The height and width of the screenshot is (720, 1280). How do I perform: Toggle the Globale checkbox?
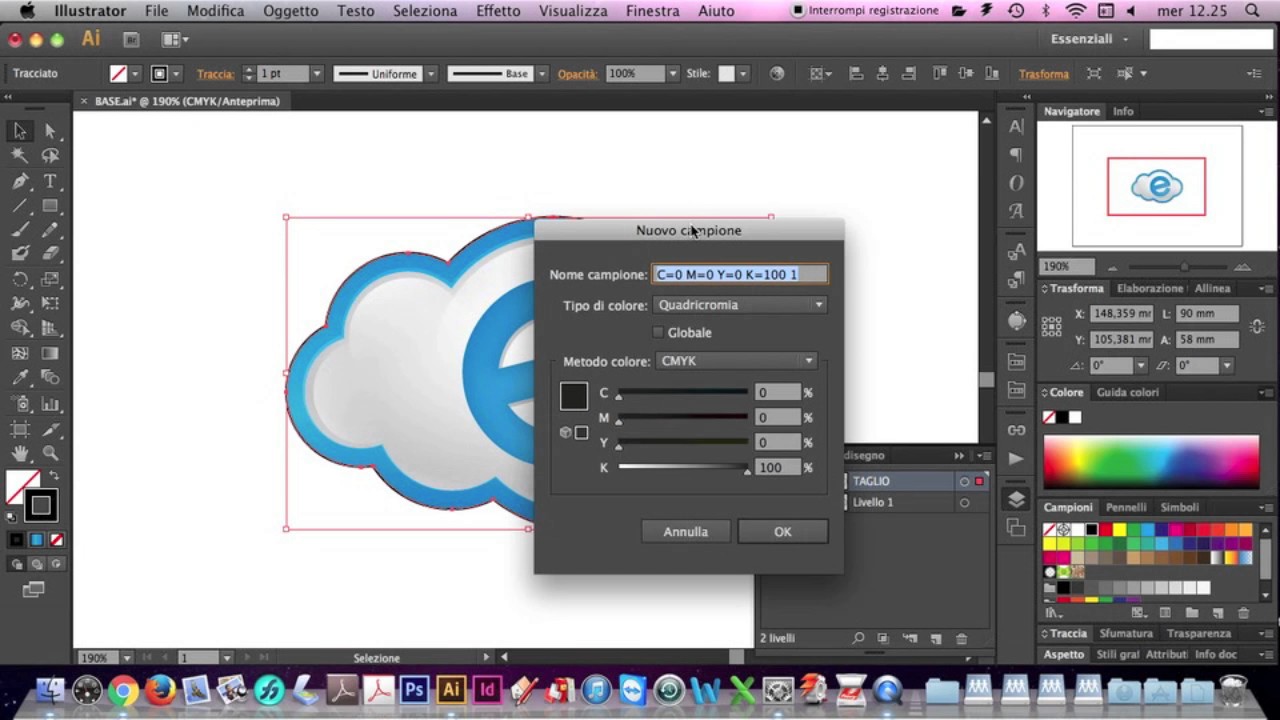[x=658, y=332]
